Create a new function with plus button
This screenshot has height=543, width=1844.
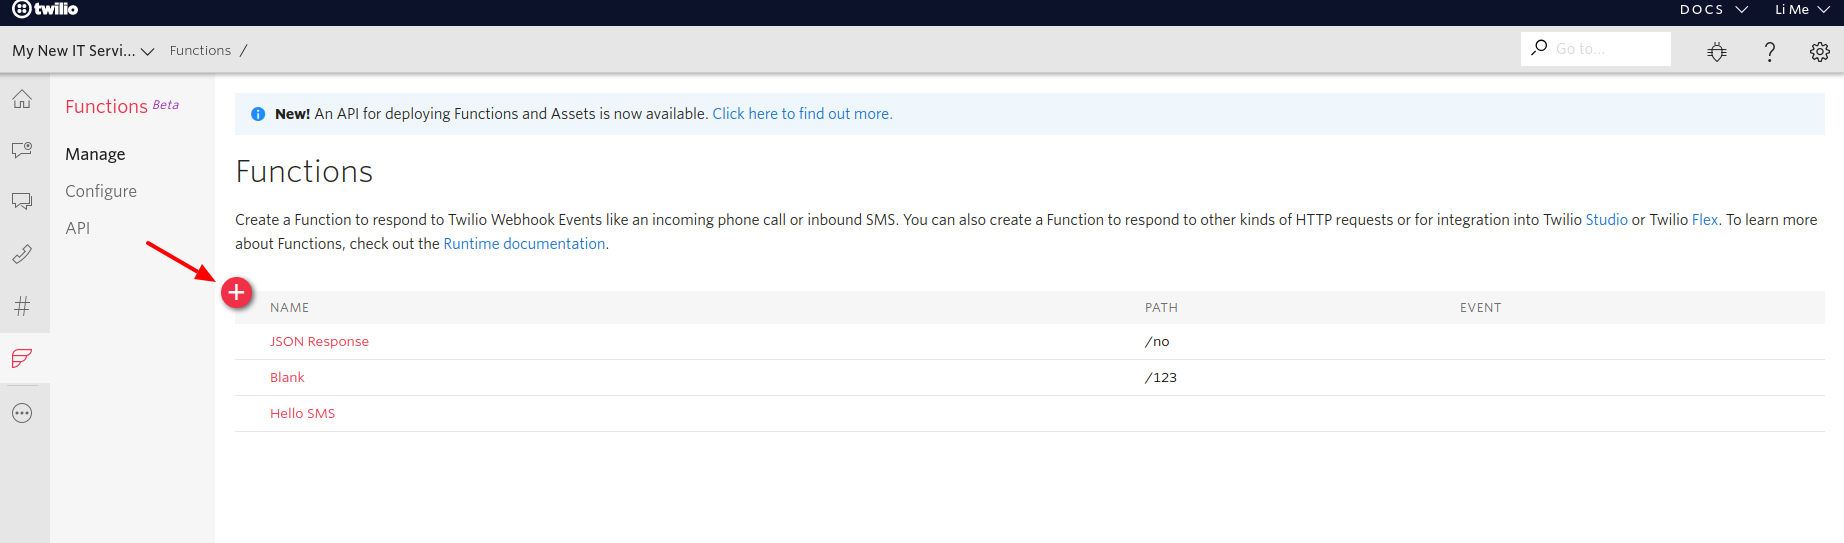click(237, 292)
